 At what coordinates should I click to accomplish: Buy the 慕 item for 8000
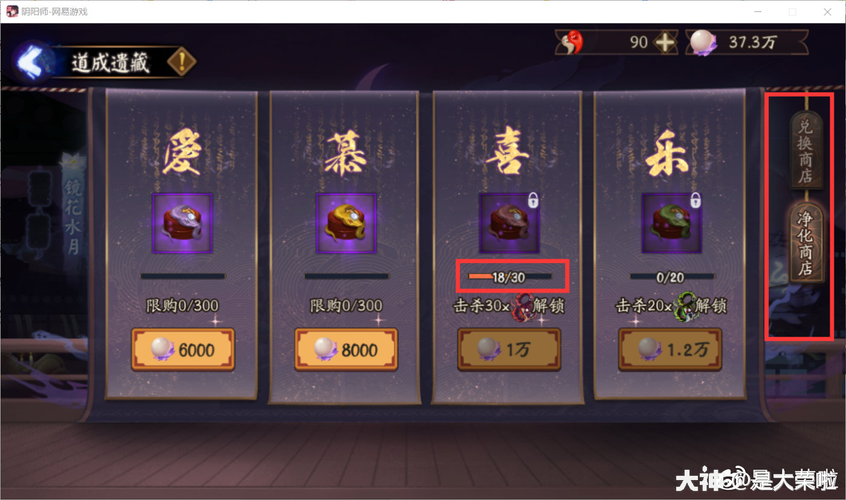click(346, 350)
